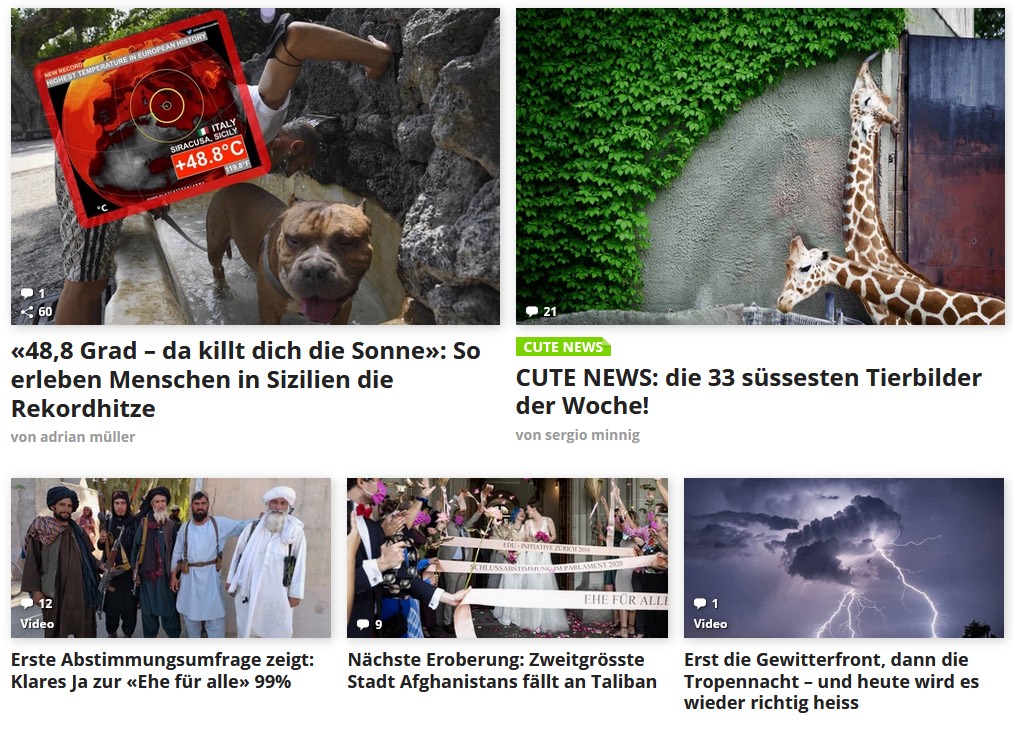The image size is (1013, 731).
Task: Open the green CUTE NEWS category tag
Action: [x=563, y=347]
